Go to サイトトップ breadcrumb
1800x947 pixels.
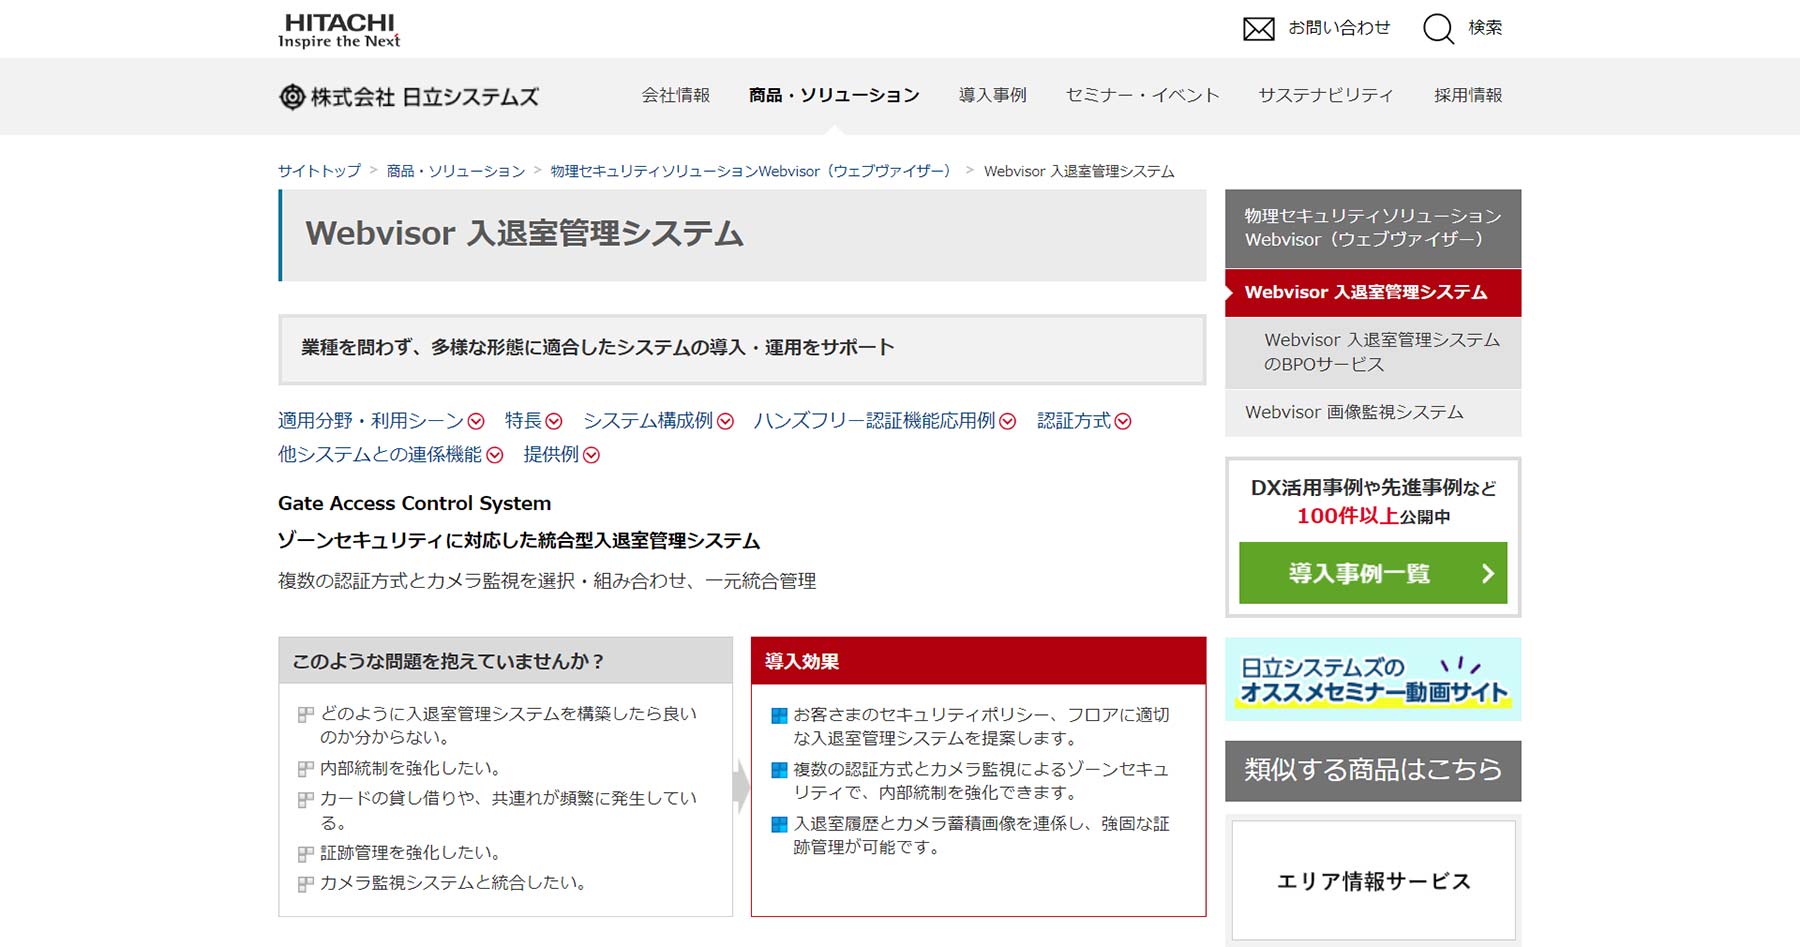(319, 171)
